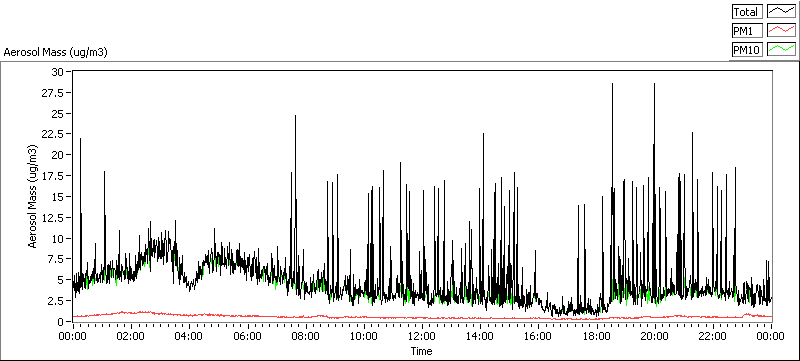This screenshot has width=800, height=361.
Task: Click the 18:00 time axis label
Action: point(596,336)
